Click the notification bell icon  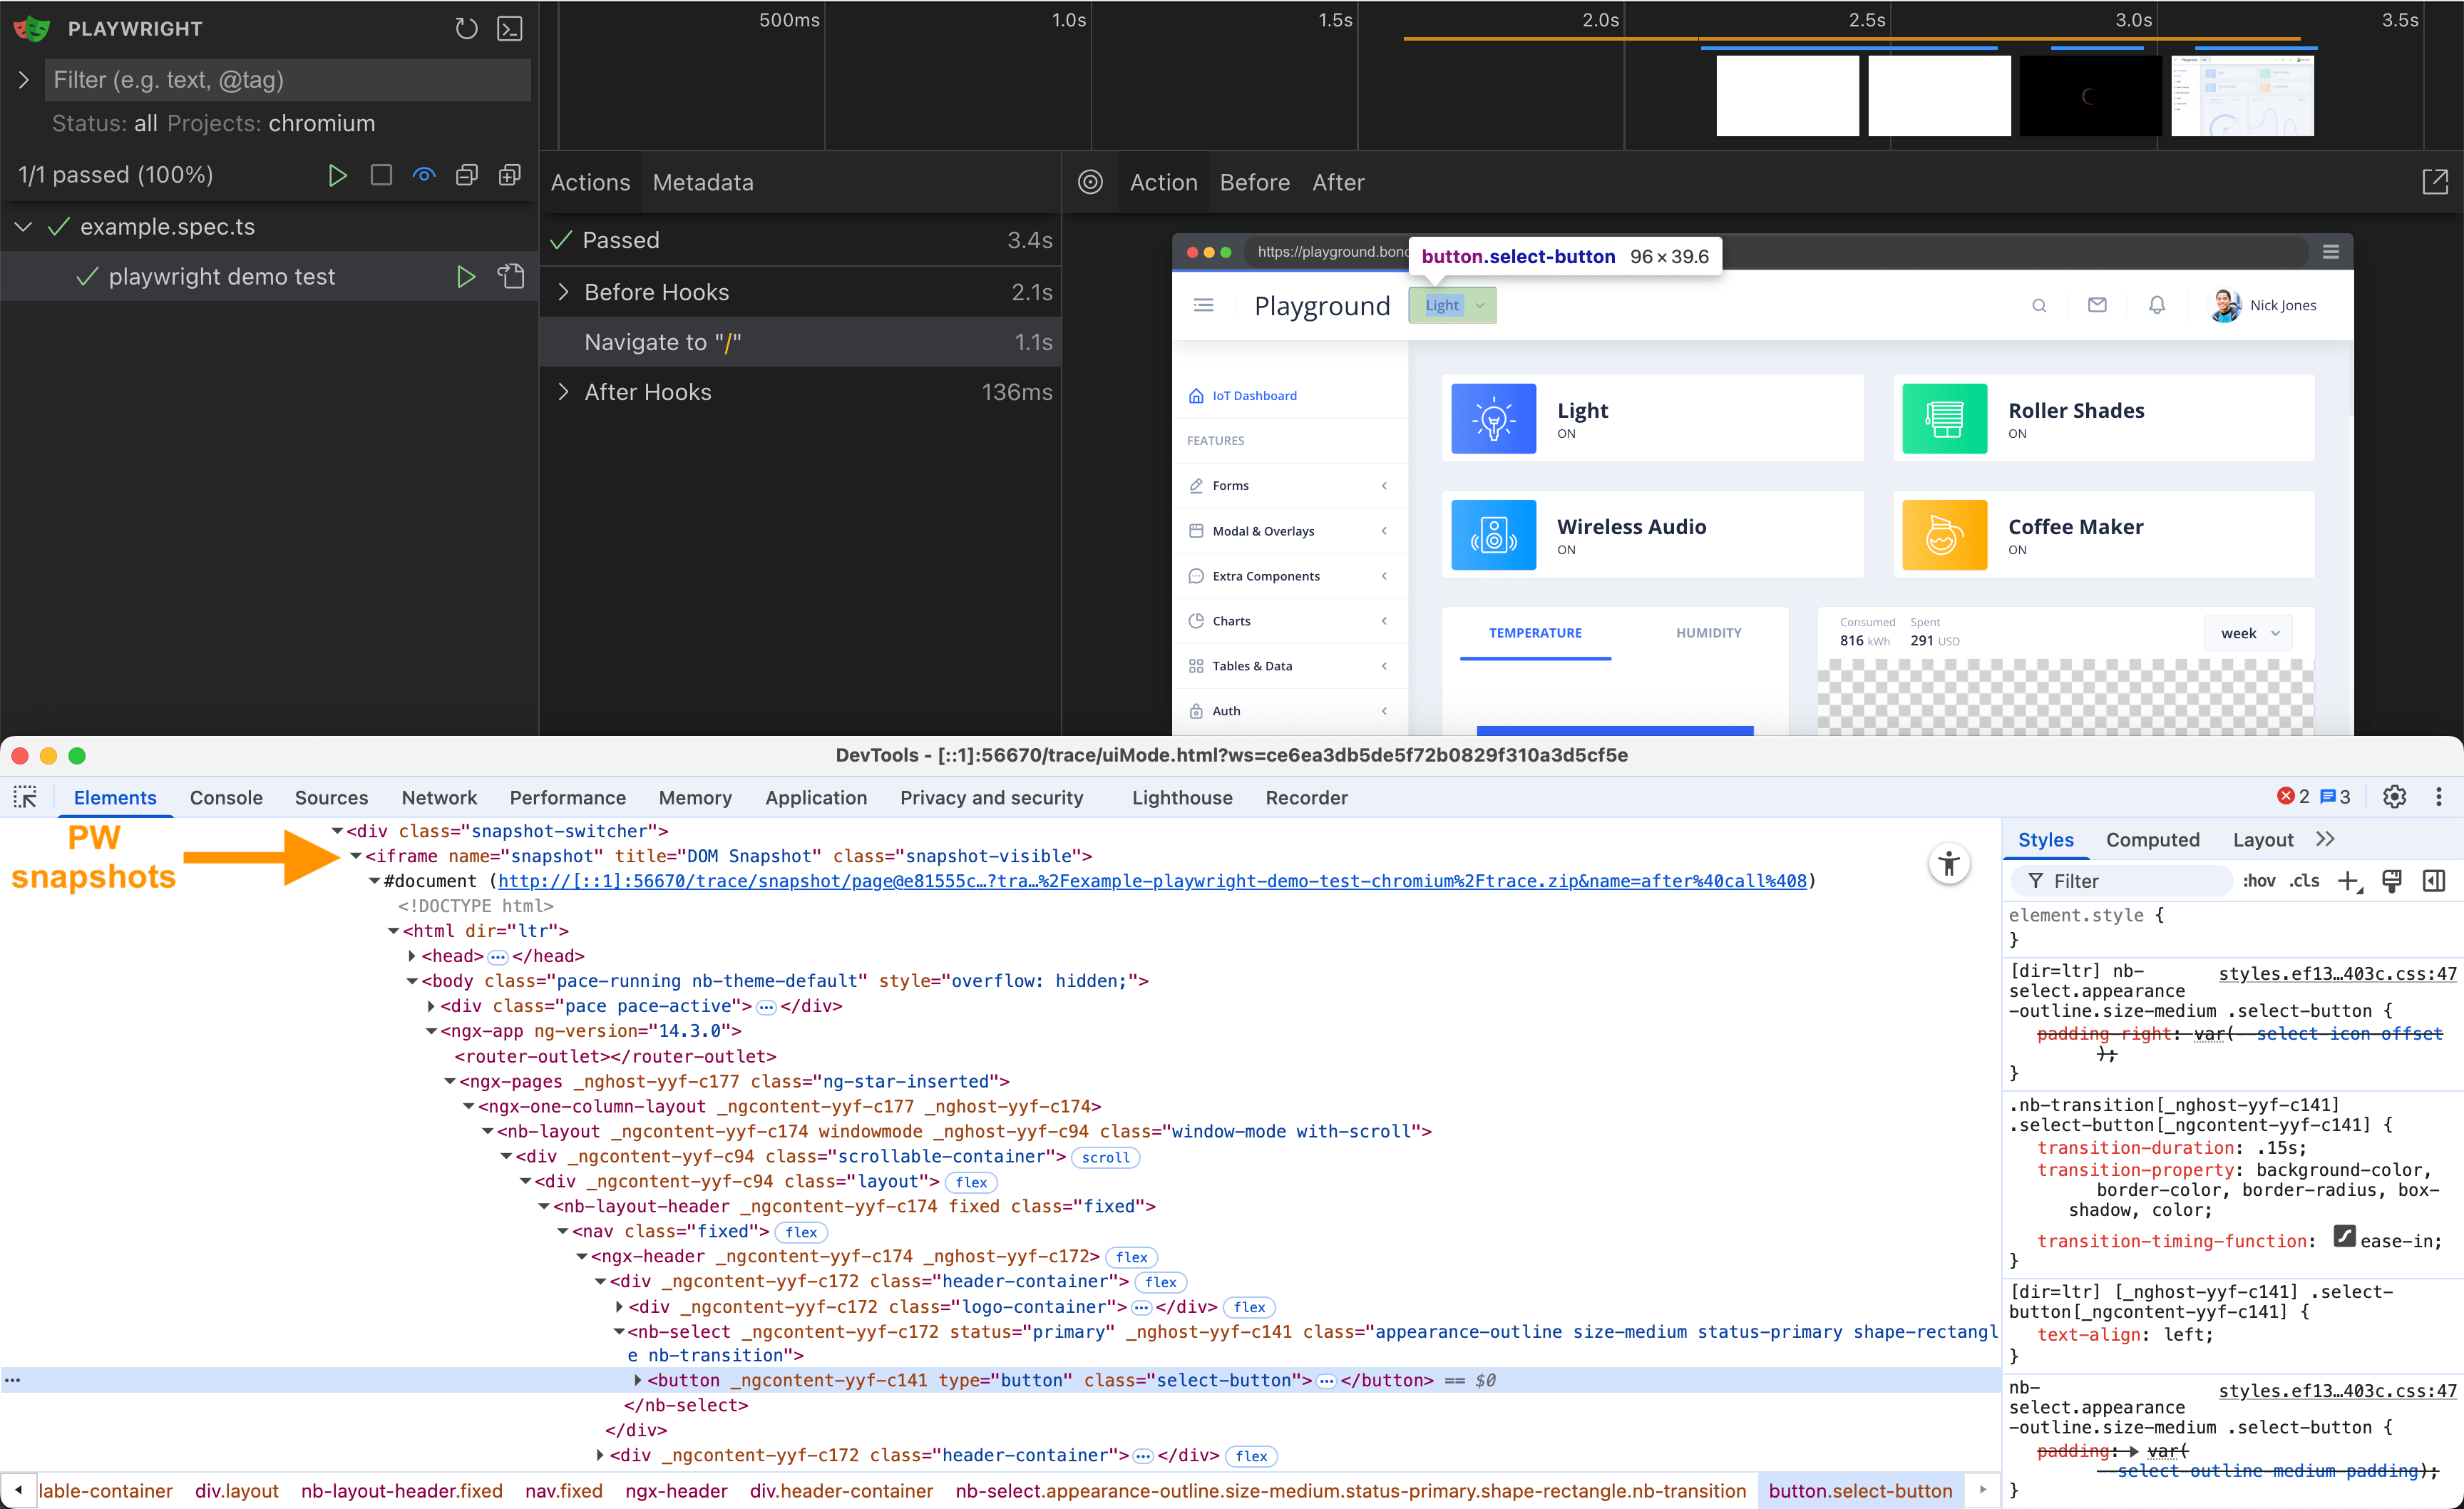click(2157, 305)
